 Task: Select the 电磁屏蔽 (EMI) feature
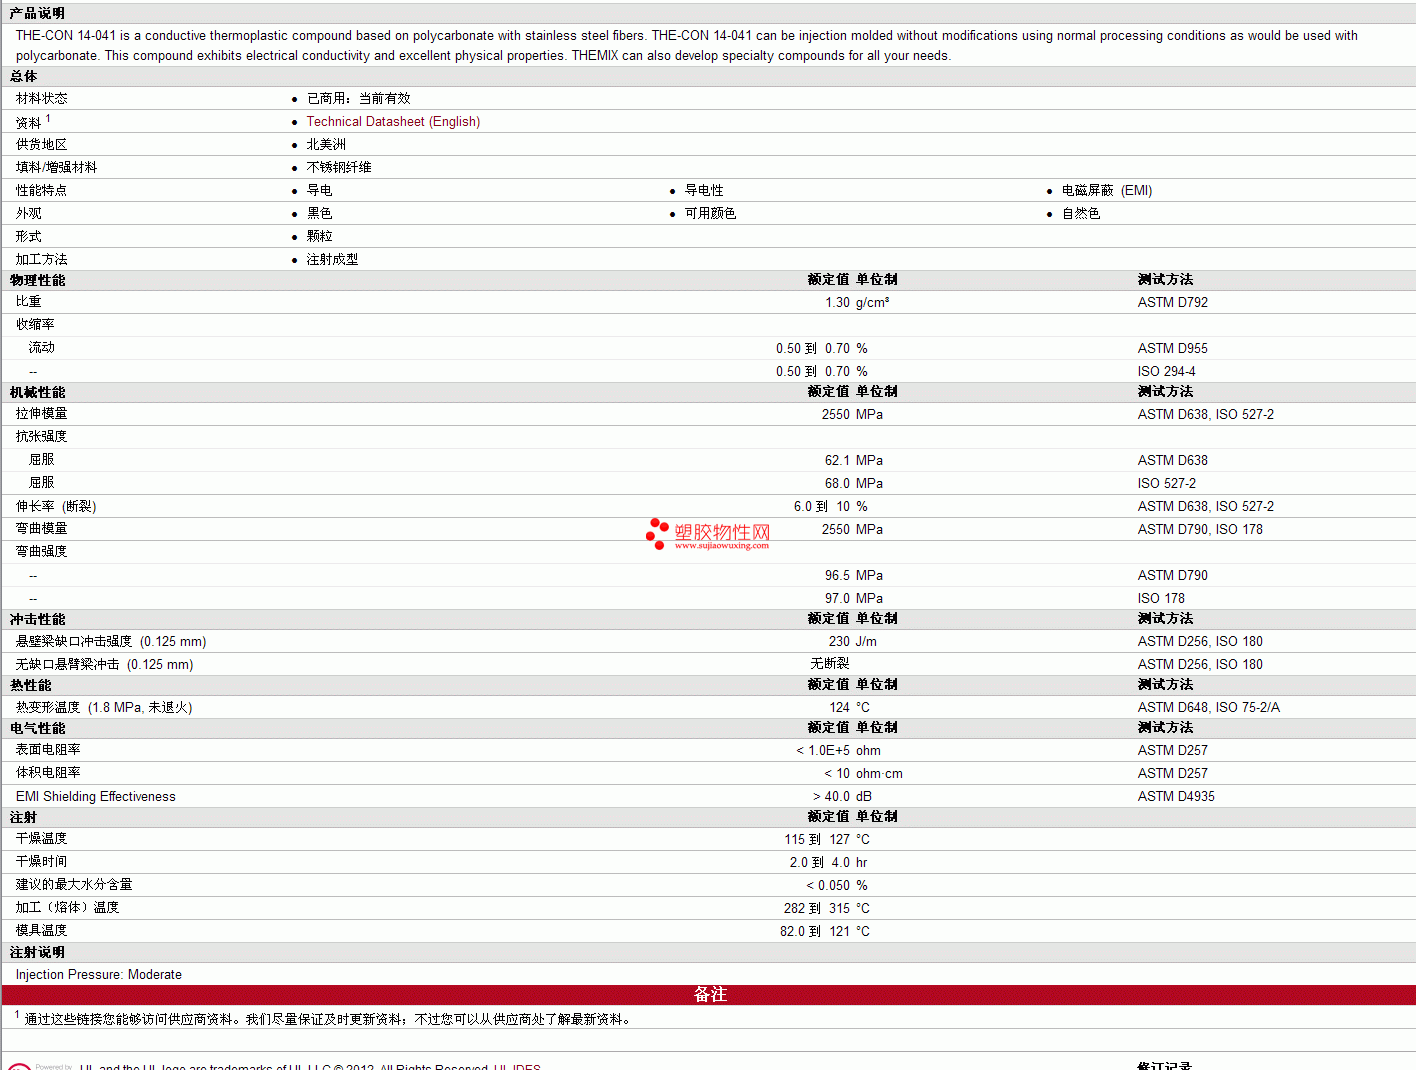[x=1107, y=190]
